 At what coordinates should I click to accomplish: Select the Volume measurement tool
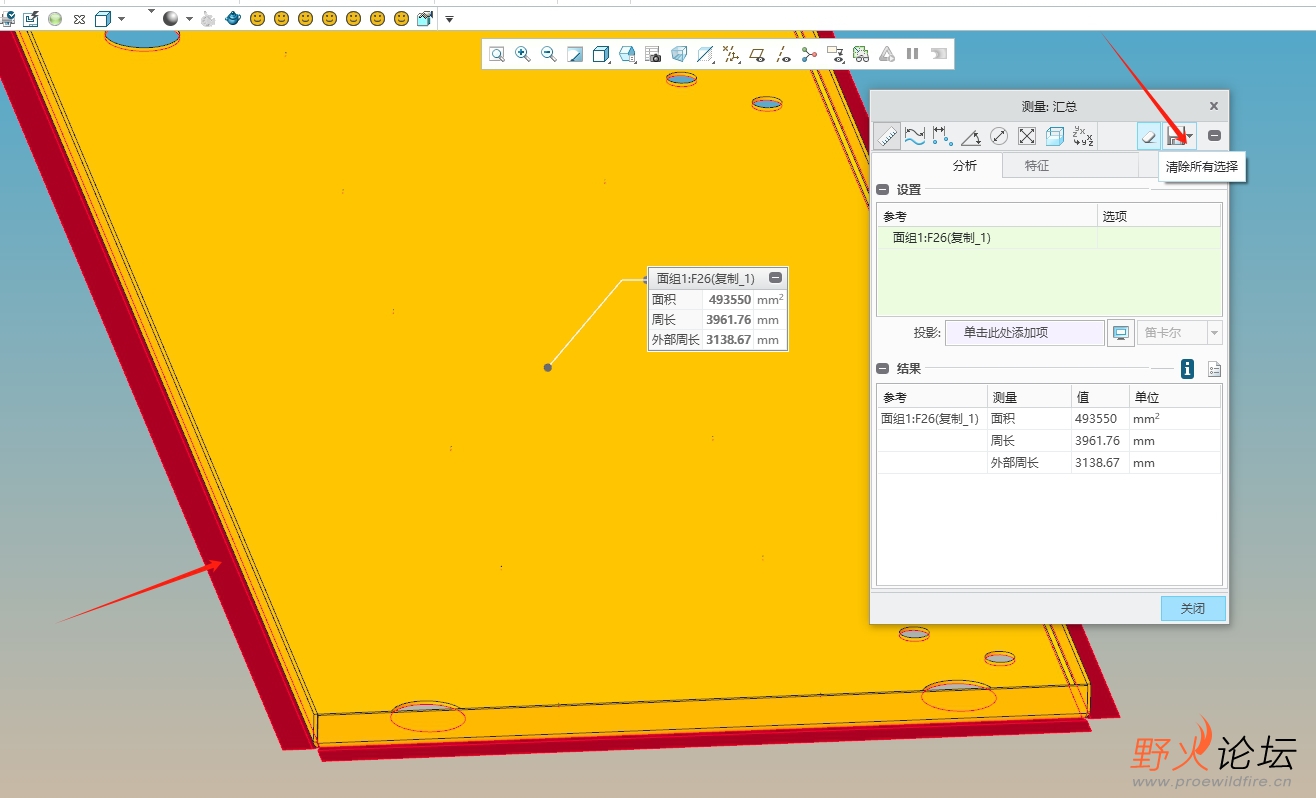(x=1054, y=136)
